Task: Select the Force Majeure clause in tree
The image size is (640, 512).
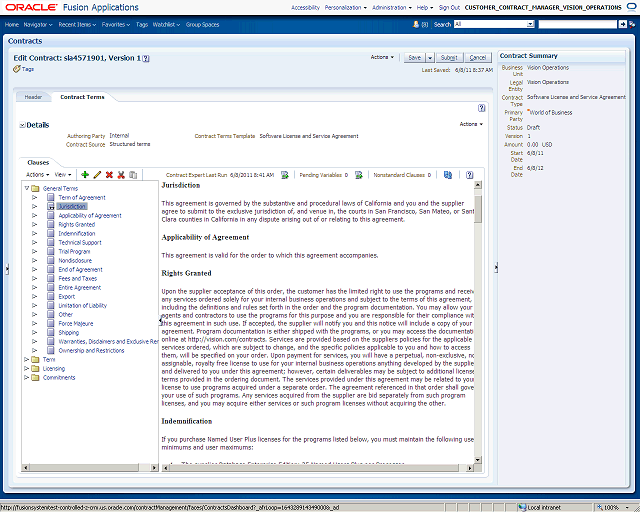Action: coord(76,323)
